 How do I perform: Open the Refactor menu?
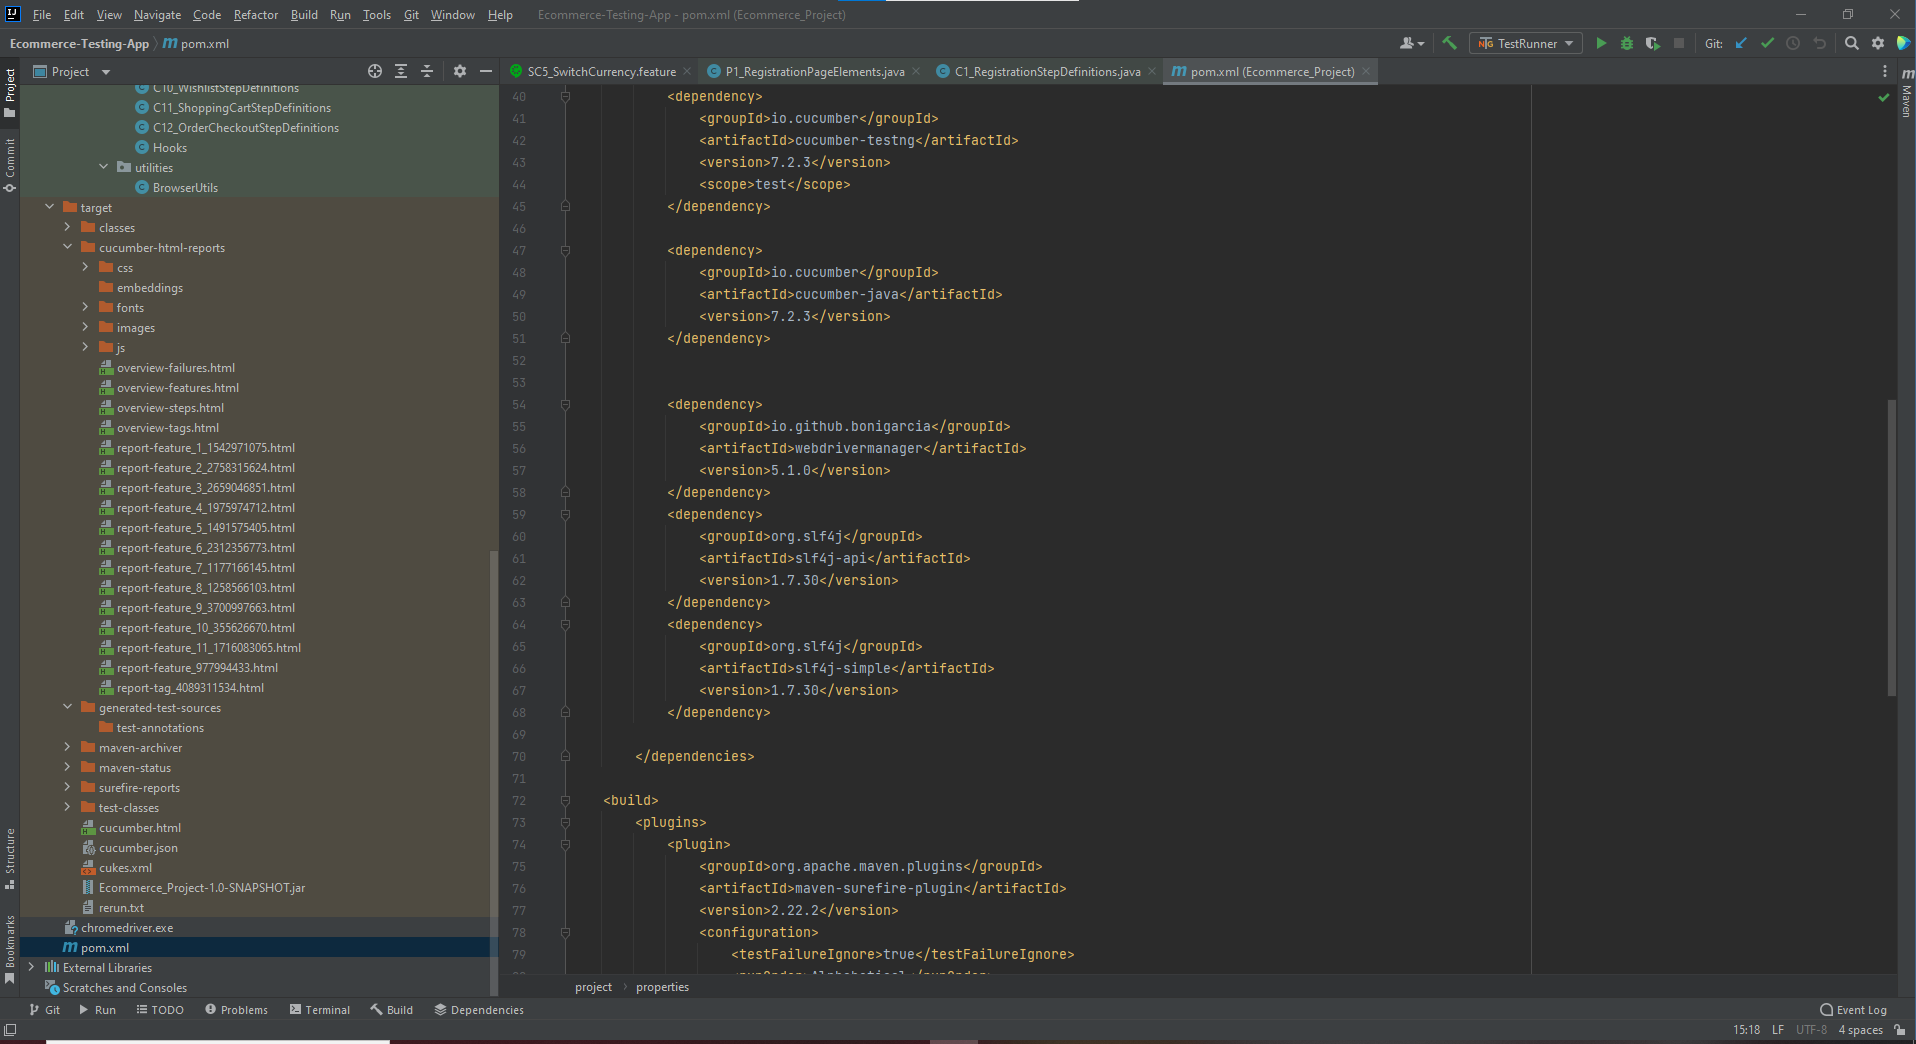tap(256, 15)
